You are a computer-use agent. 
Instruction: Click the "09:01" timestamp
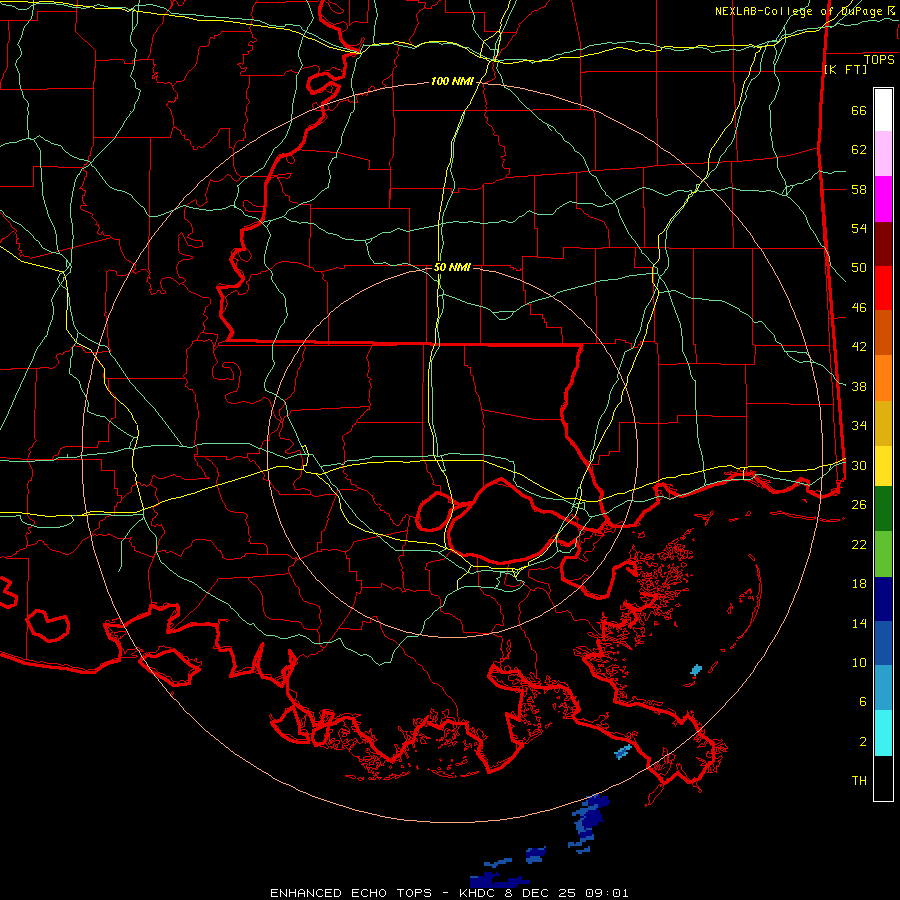pos(608,893)
